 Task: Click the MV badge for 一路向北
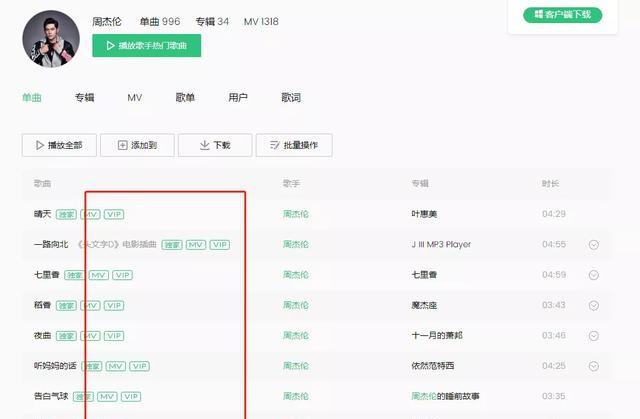(x=196, y=245)
